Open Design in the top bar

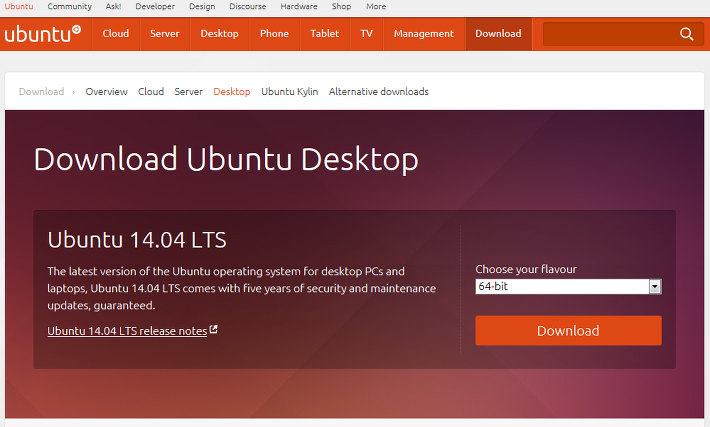click(x=202, y=7)
